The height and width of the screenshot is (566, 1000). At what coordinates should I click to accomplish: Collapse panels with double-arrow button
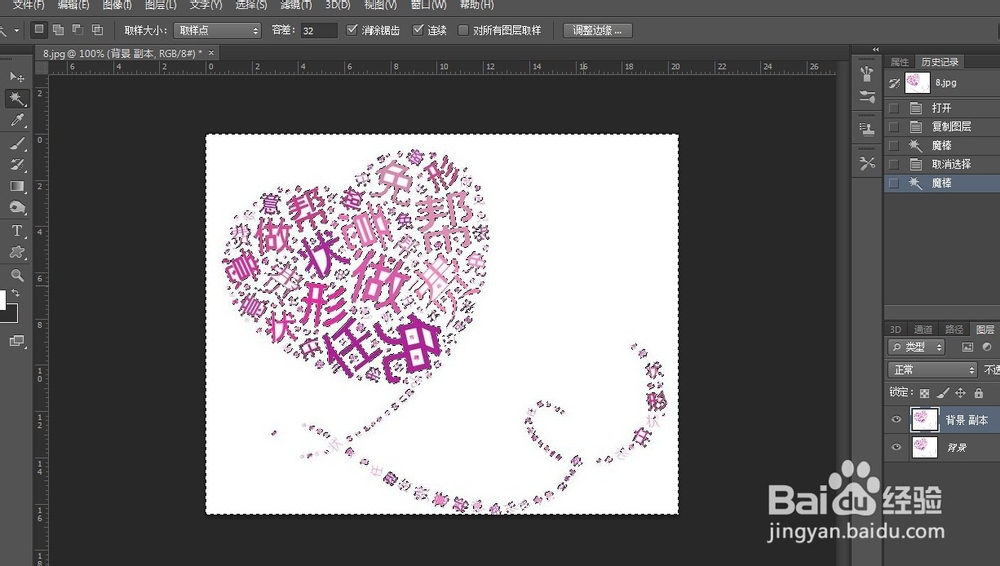click(x=876, y=49)
